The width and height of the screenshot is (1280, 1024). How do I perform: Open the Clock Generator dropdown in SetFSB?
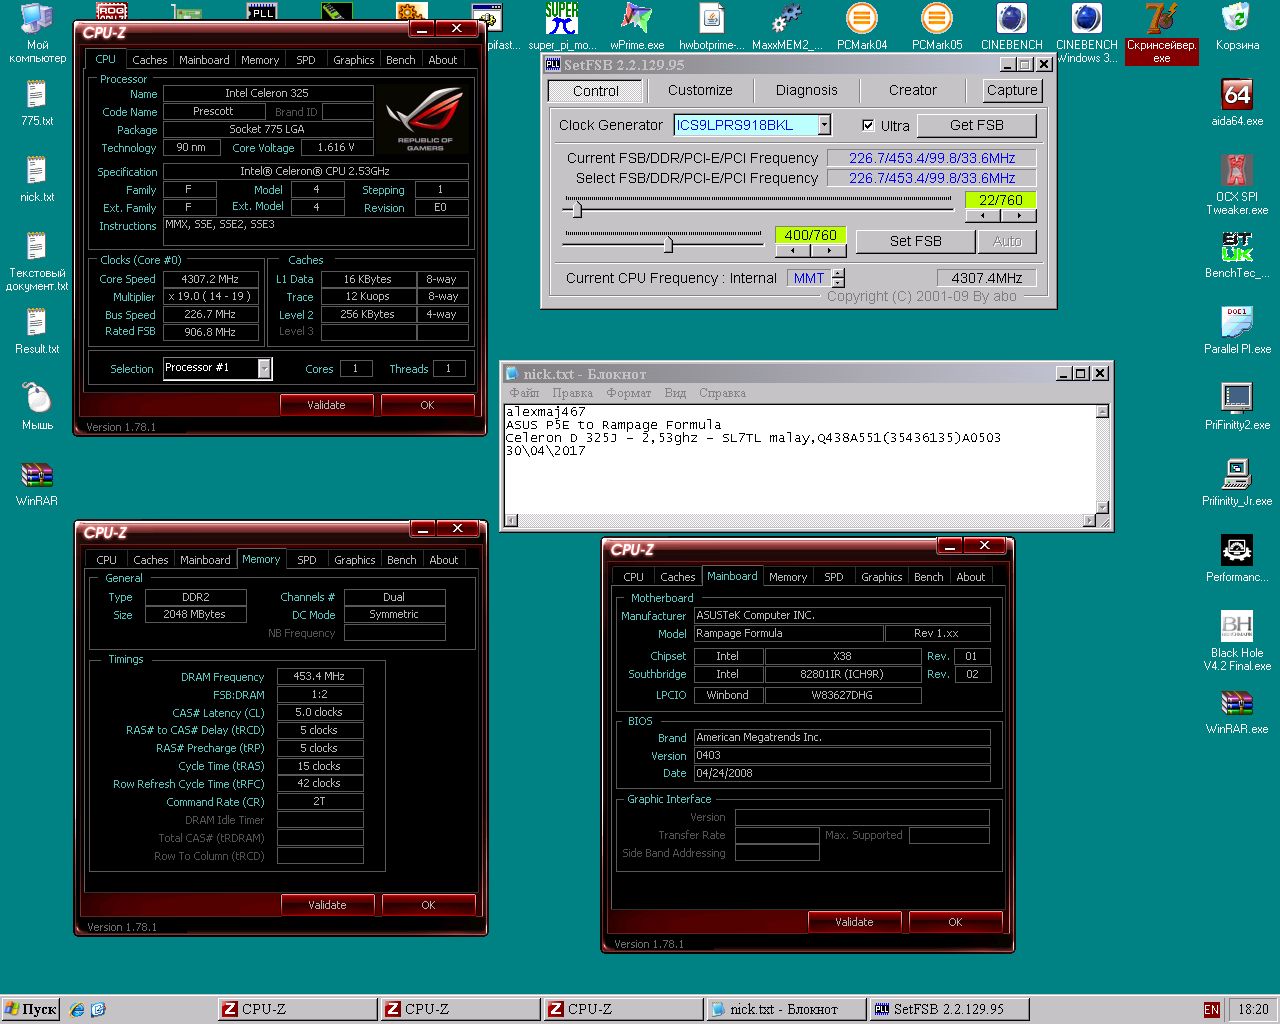point(824,125)
